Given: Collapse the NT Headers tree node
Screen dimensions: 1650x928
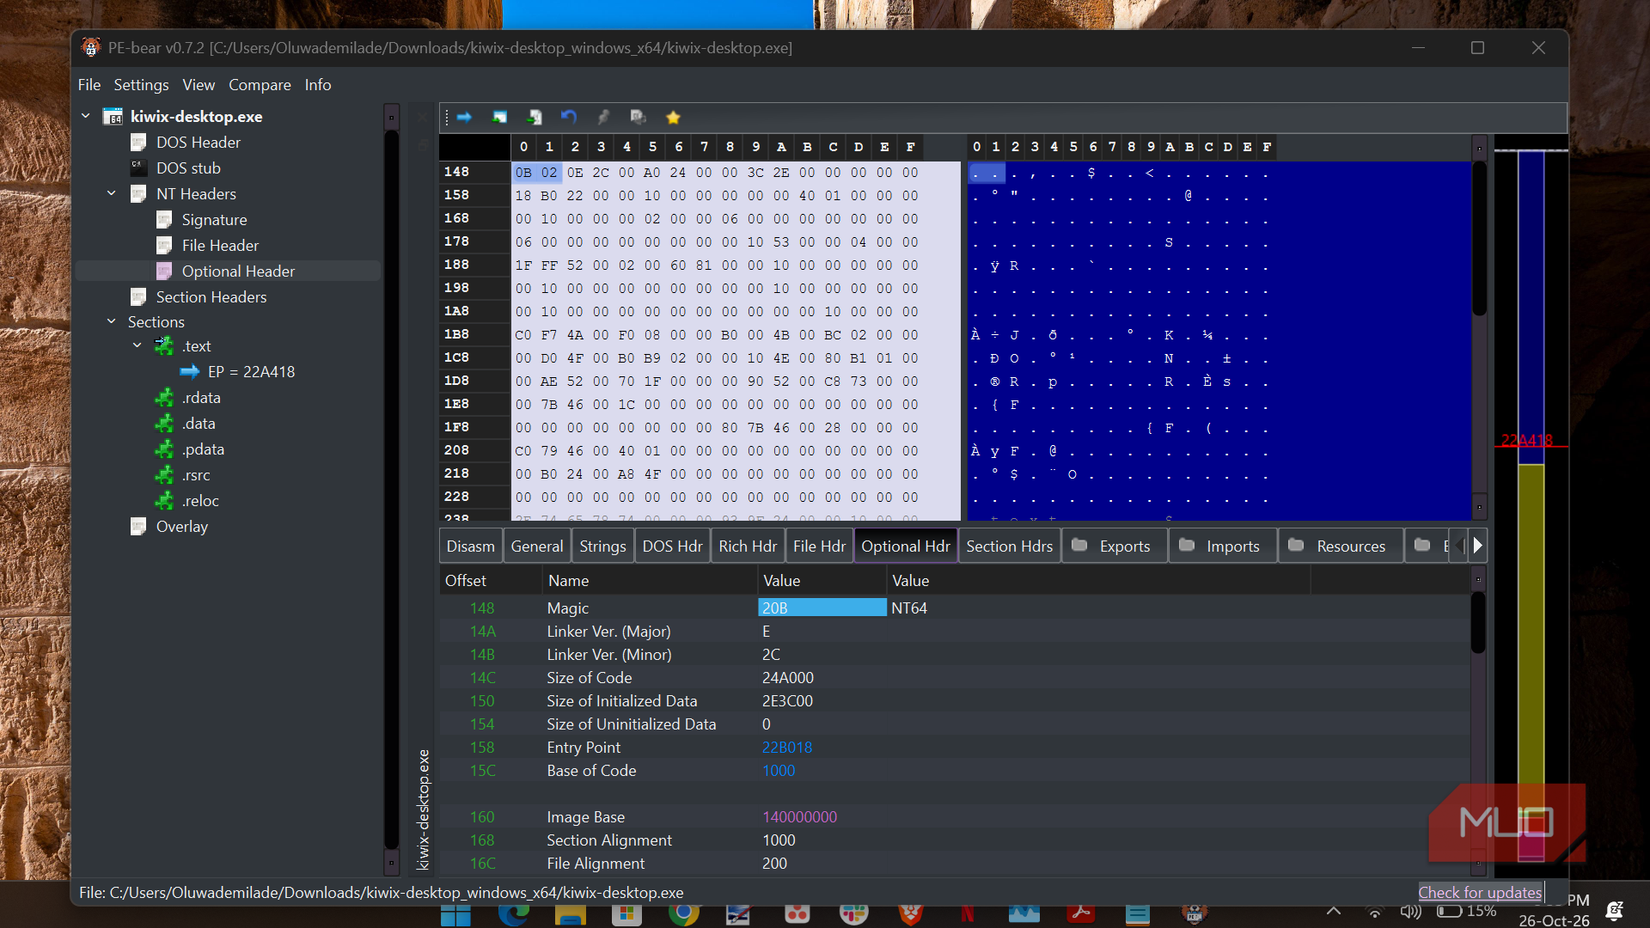Looking at the screenshot, I should [x=111, y=194].
